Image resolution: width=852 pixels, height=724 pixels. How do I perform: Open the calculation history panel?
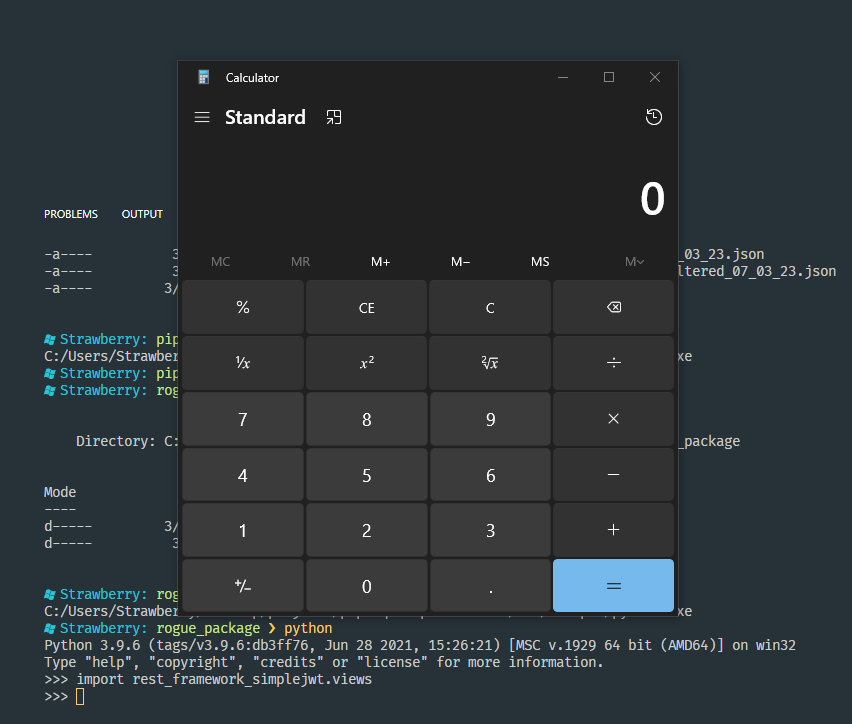point(653,117)
